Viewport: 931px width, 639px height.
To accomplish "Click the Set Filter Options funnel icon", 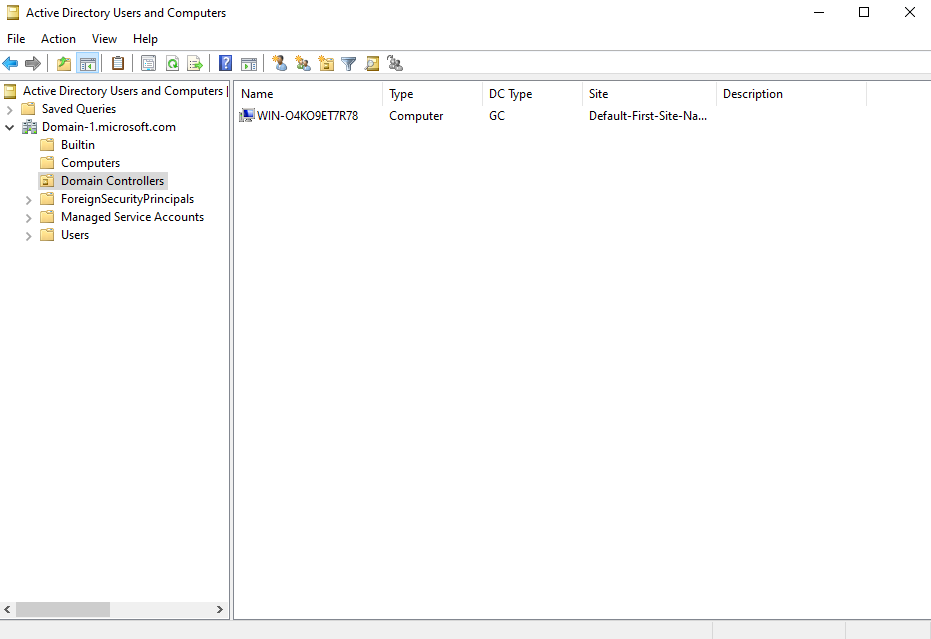I will pyautogui.click(x=348, y=63).
